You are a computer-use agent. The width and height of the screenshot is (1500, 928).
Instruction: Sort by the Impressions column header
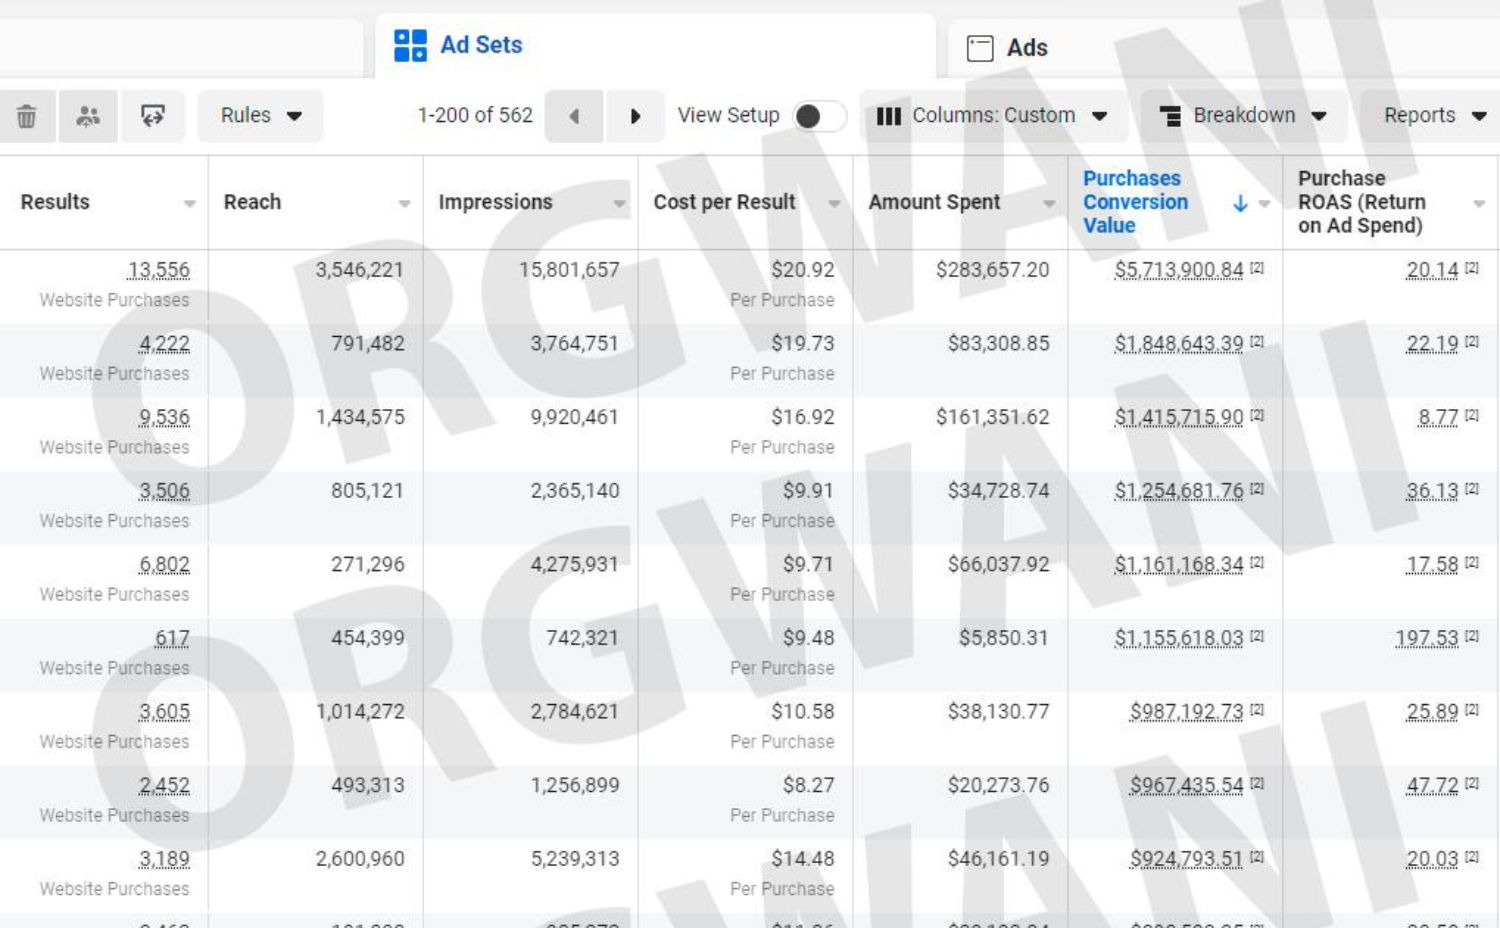tap(495, 202)
